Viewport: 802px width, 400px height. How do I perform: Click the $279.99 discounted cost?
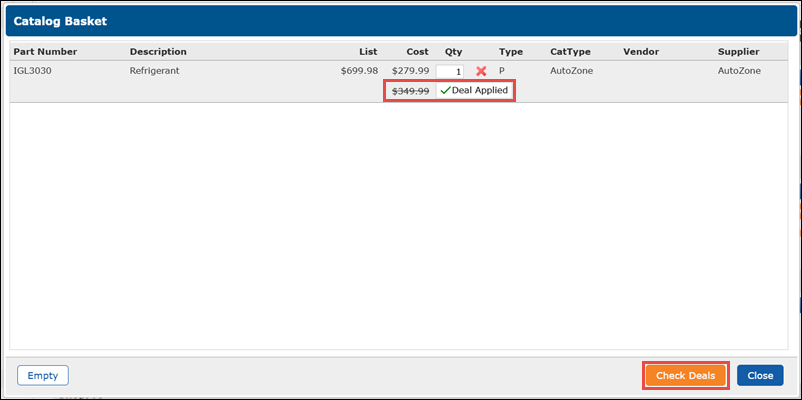410,72
